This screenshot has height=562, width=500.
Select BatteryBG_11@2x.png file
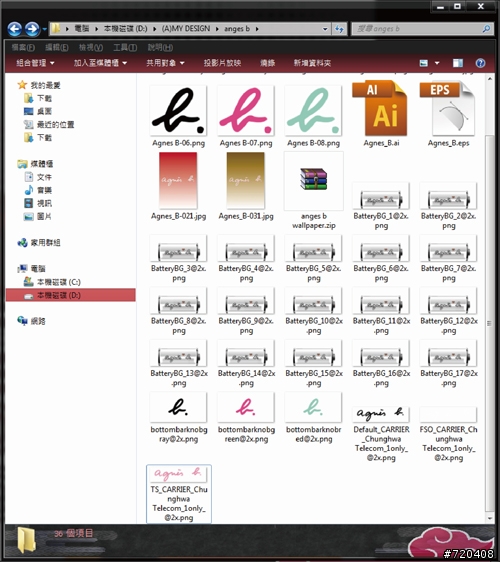[381, 311]
